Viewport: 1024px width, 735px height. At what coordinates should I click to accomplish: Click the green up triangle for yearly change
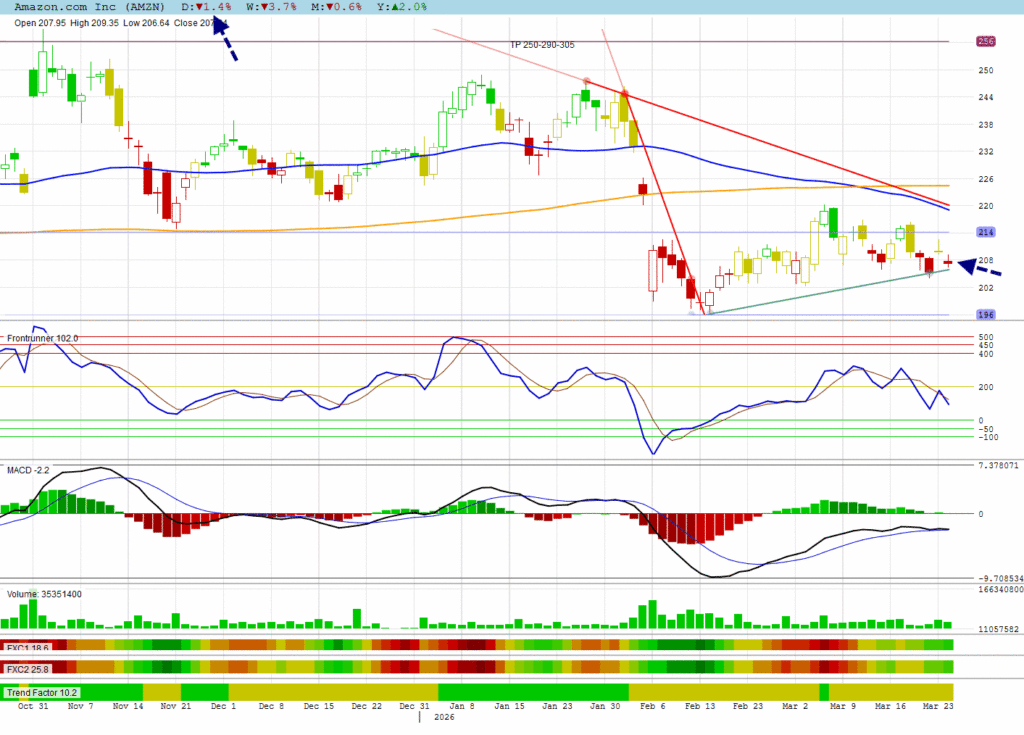click(x=394, y=7)
